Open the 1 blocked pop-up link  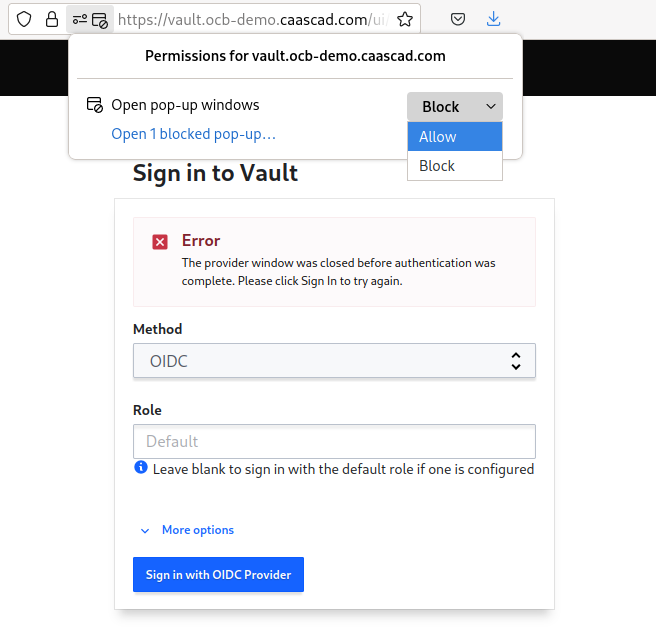pos(193,134)
